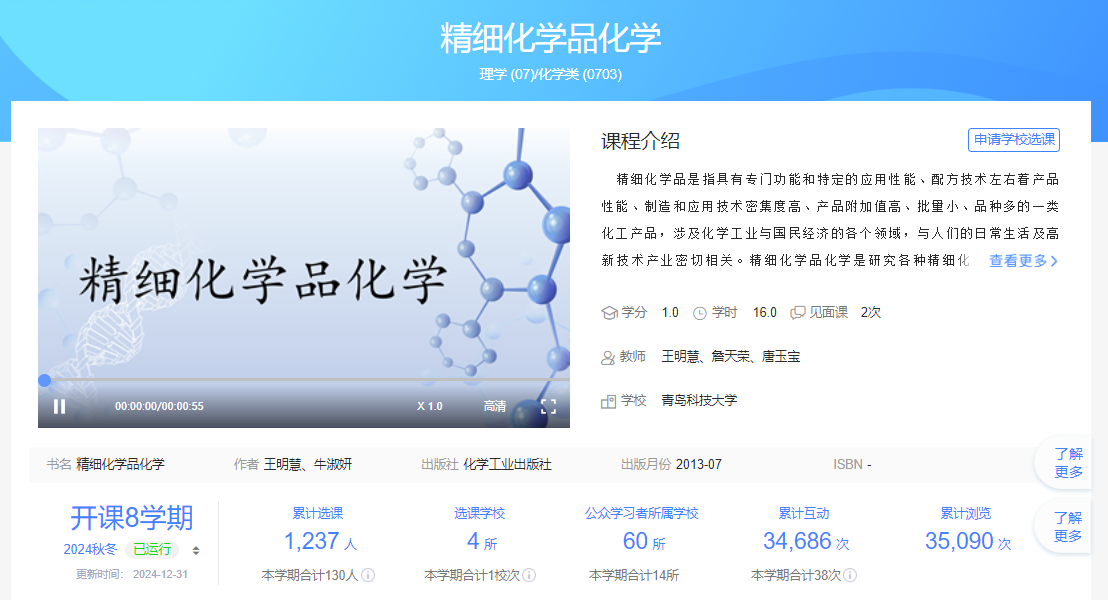Click the 教师 person icon
This screenshot has height=600, width=1108.
pos(608,358)
